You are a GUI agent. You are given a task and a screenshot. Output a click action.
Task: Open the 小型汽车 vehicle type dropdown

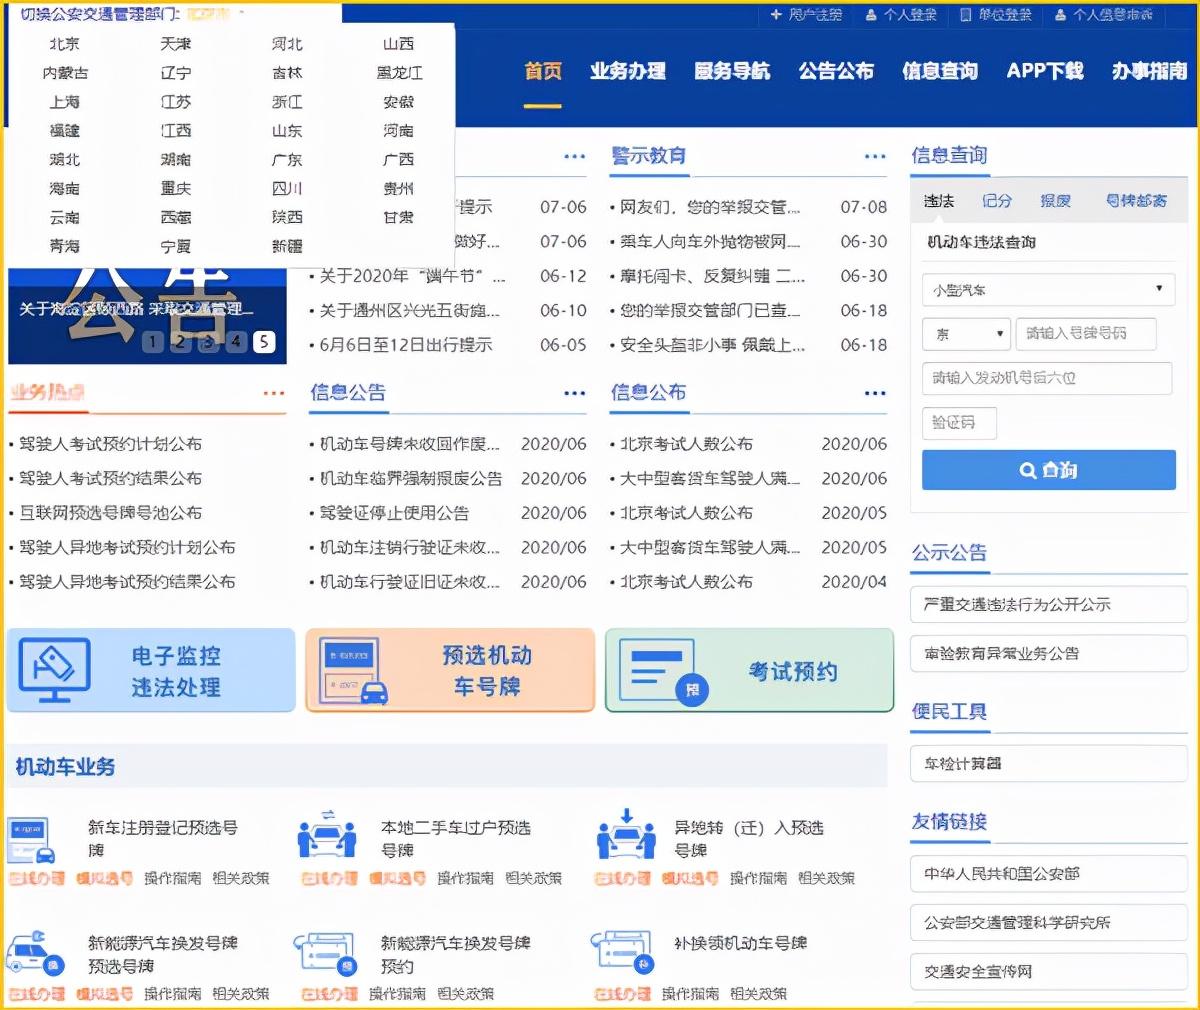[x=1047, y=289]
